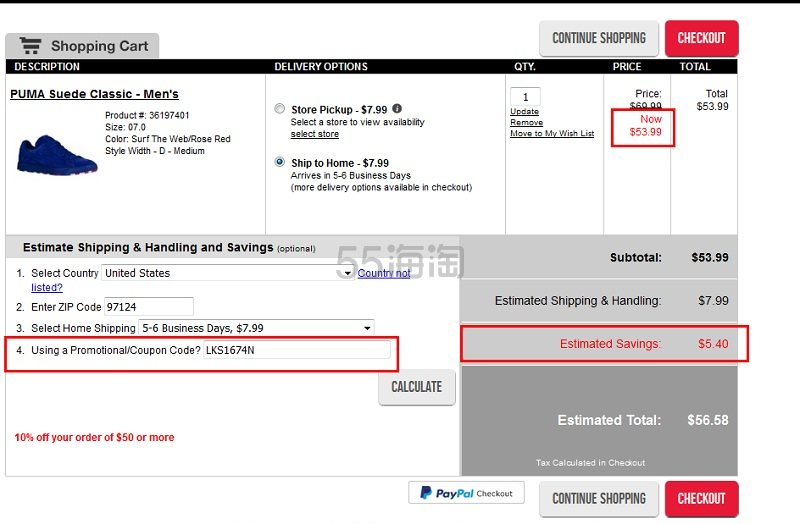Click the Update quantity link

524,111
